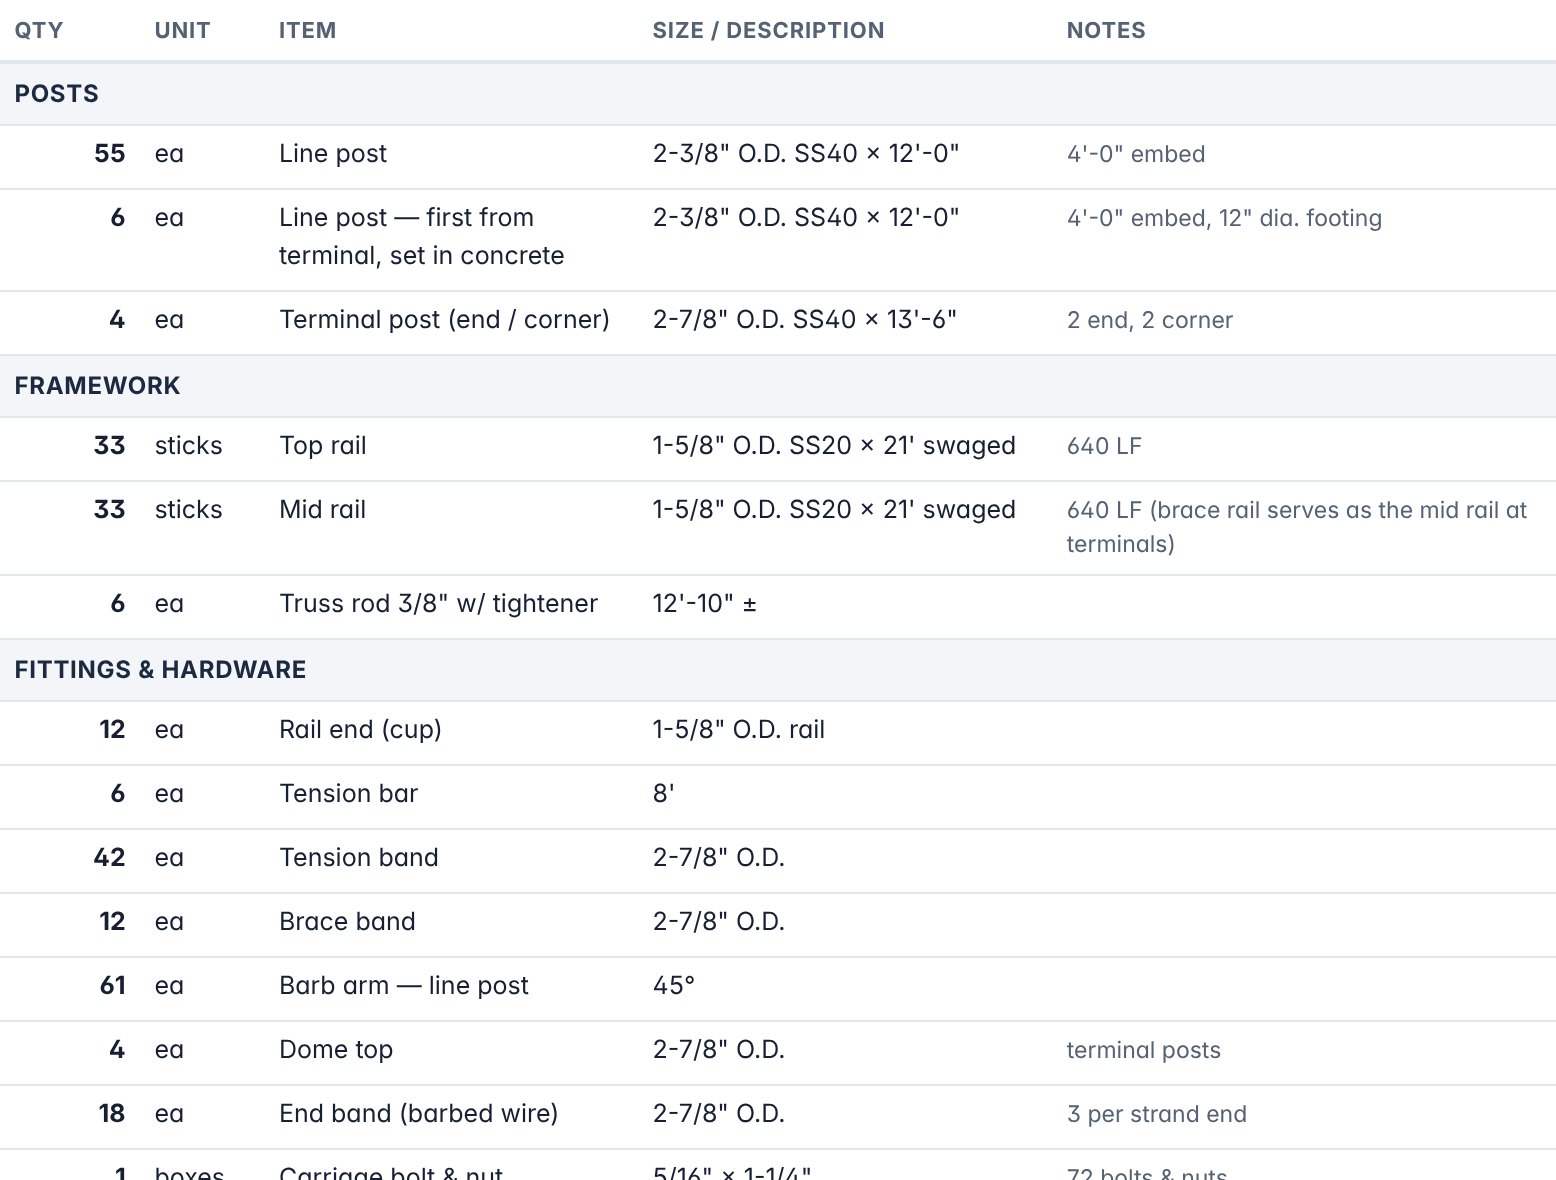Click the Tension band size "2-7/8" O.D."
Screen dimensions: 1556x1180
tap(719, 858)
